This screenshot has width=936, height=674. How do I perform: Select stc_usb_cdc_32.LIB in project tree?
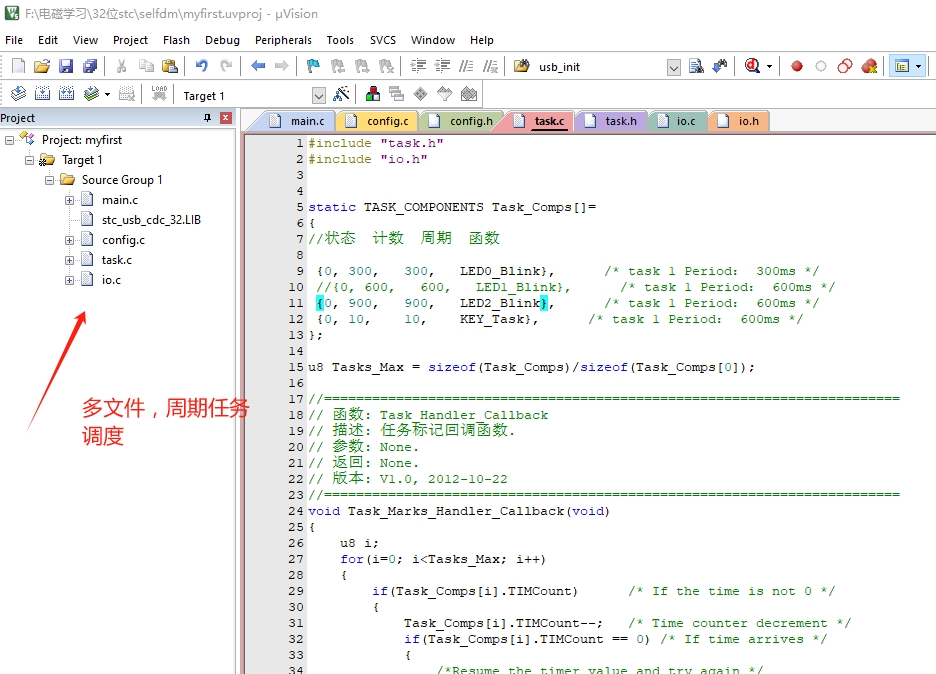point(151,220)
